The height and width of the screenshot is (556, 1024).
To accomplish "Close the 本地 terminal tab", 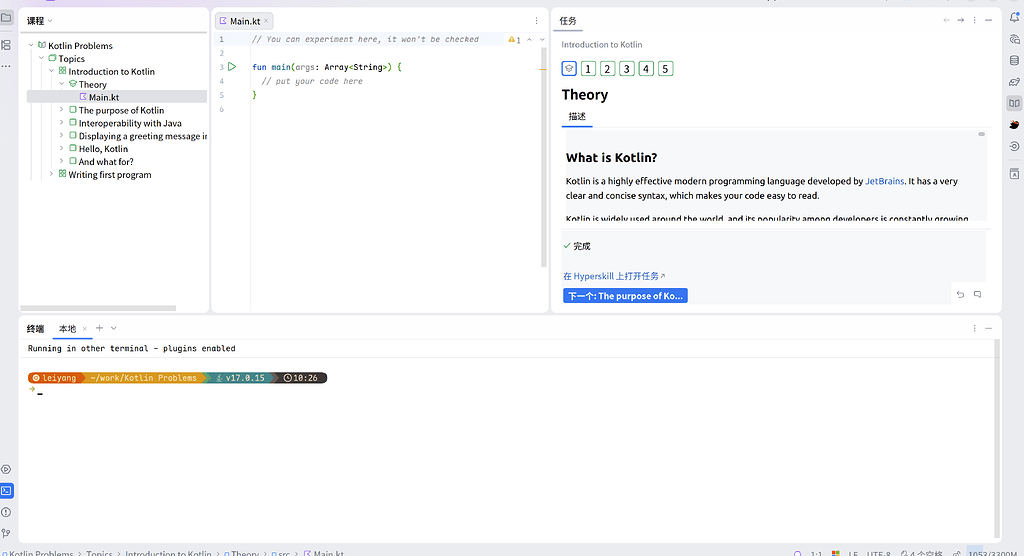I will point(85,329).
